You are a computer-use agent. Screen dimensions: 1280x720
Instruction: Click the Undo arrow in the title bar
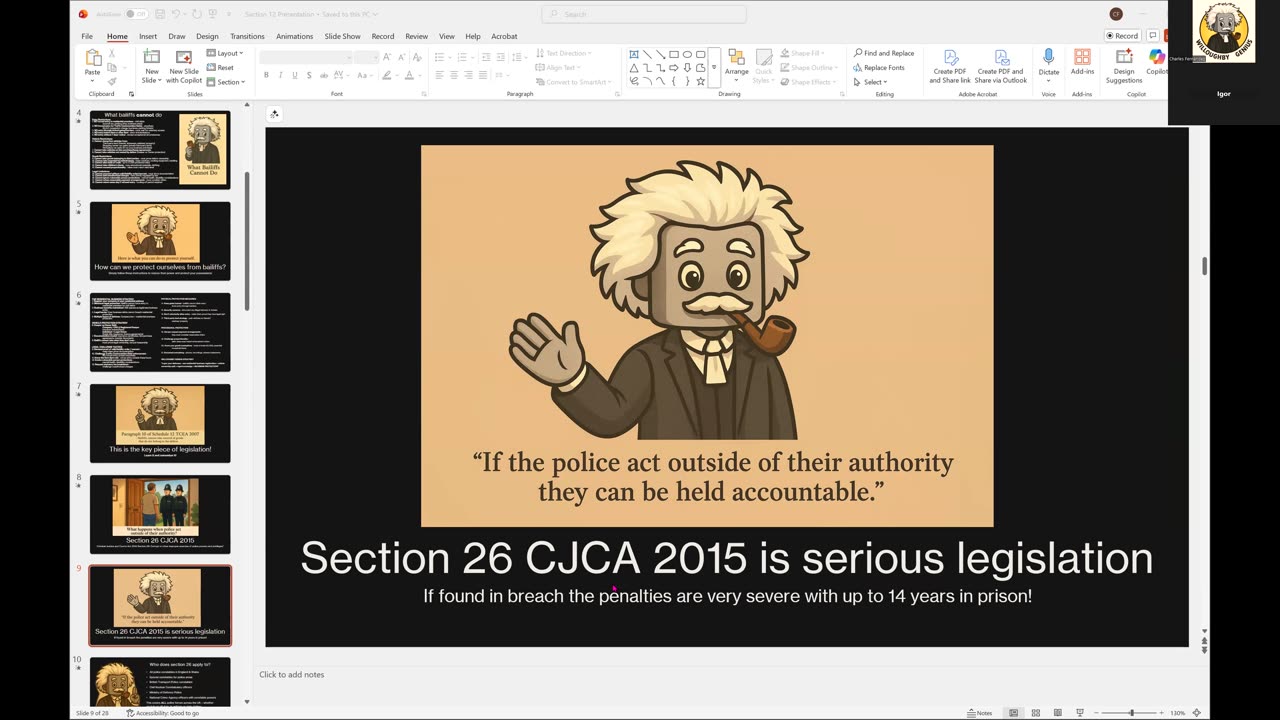175,14
